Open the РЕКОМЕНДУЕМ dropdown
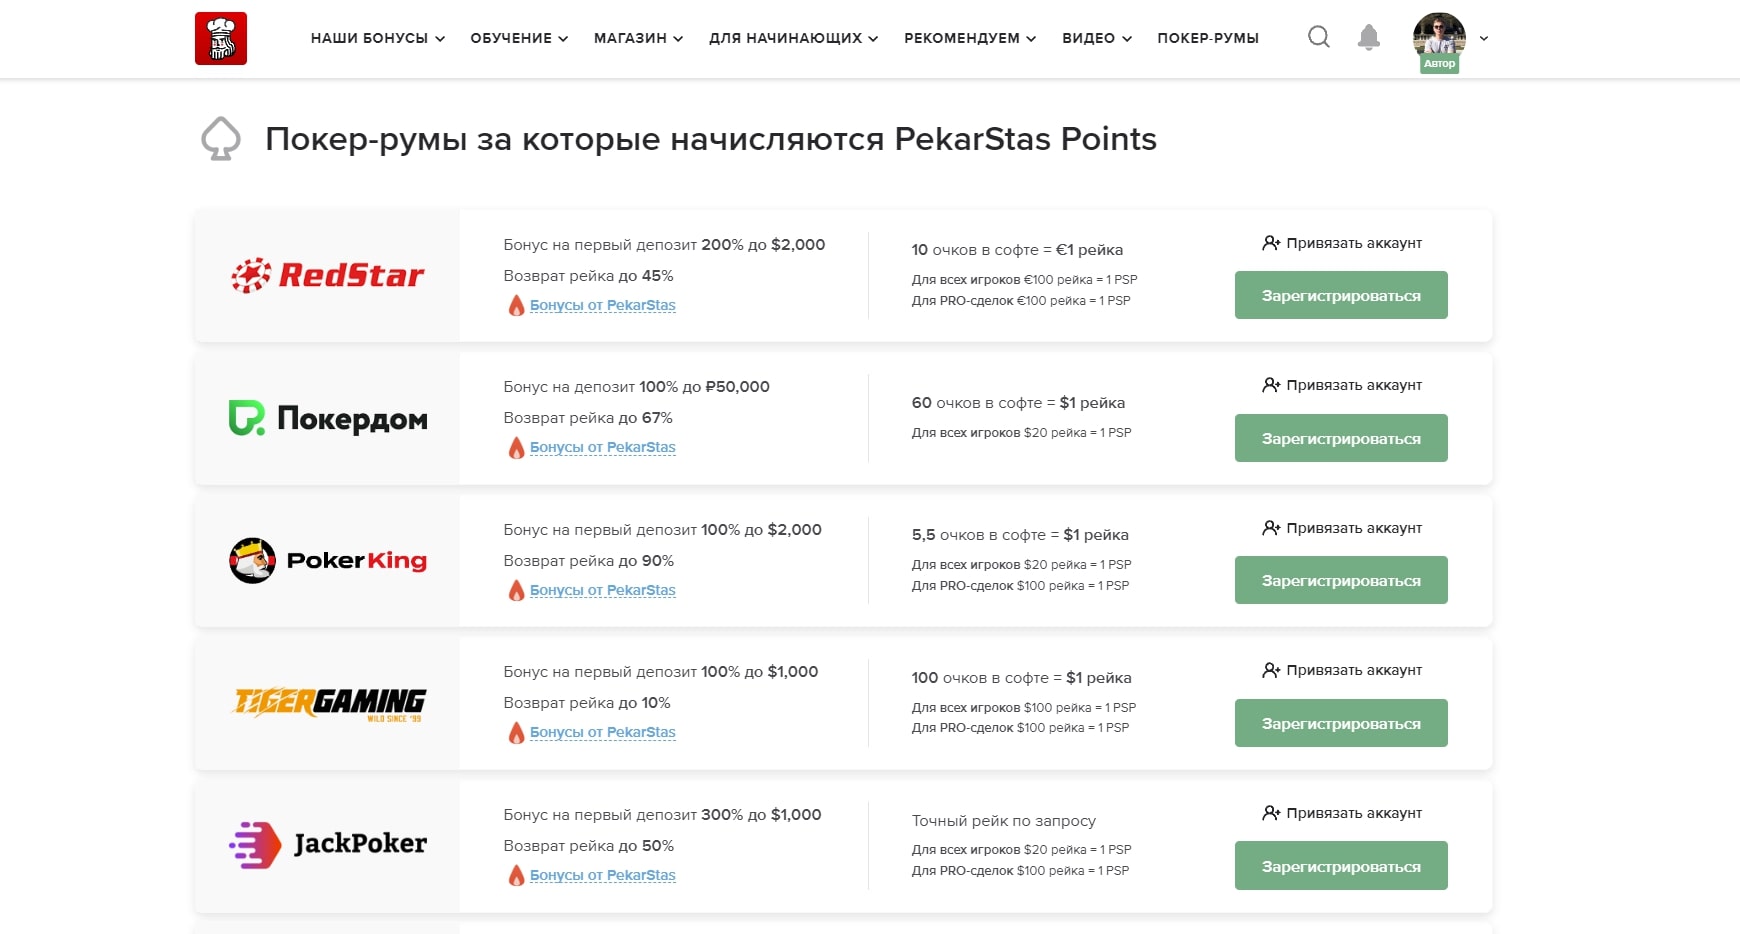1740x934 pixels. [970, 38]
